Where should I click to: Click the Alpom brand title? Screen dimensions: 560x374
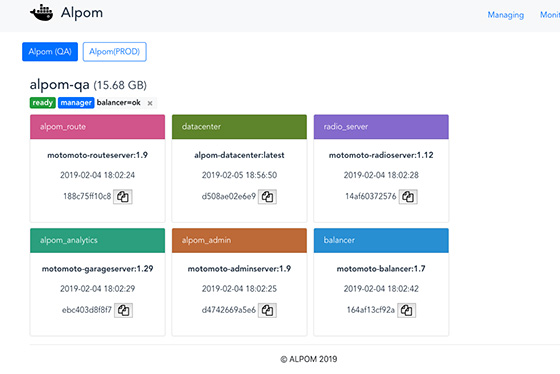click(x=82, y=13)
